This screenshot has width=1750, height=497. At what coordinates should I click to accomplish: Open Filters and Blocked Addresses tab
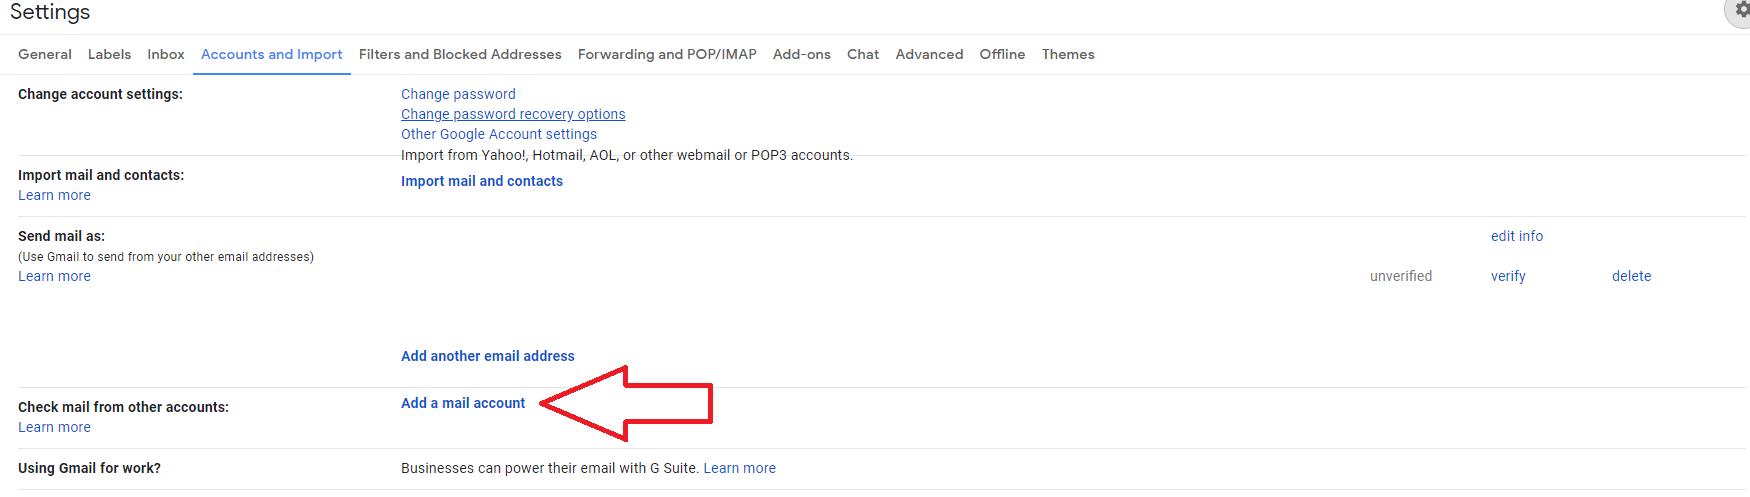tap(460, 54)
